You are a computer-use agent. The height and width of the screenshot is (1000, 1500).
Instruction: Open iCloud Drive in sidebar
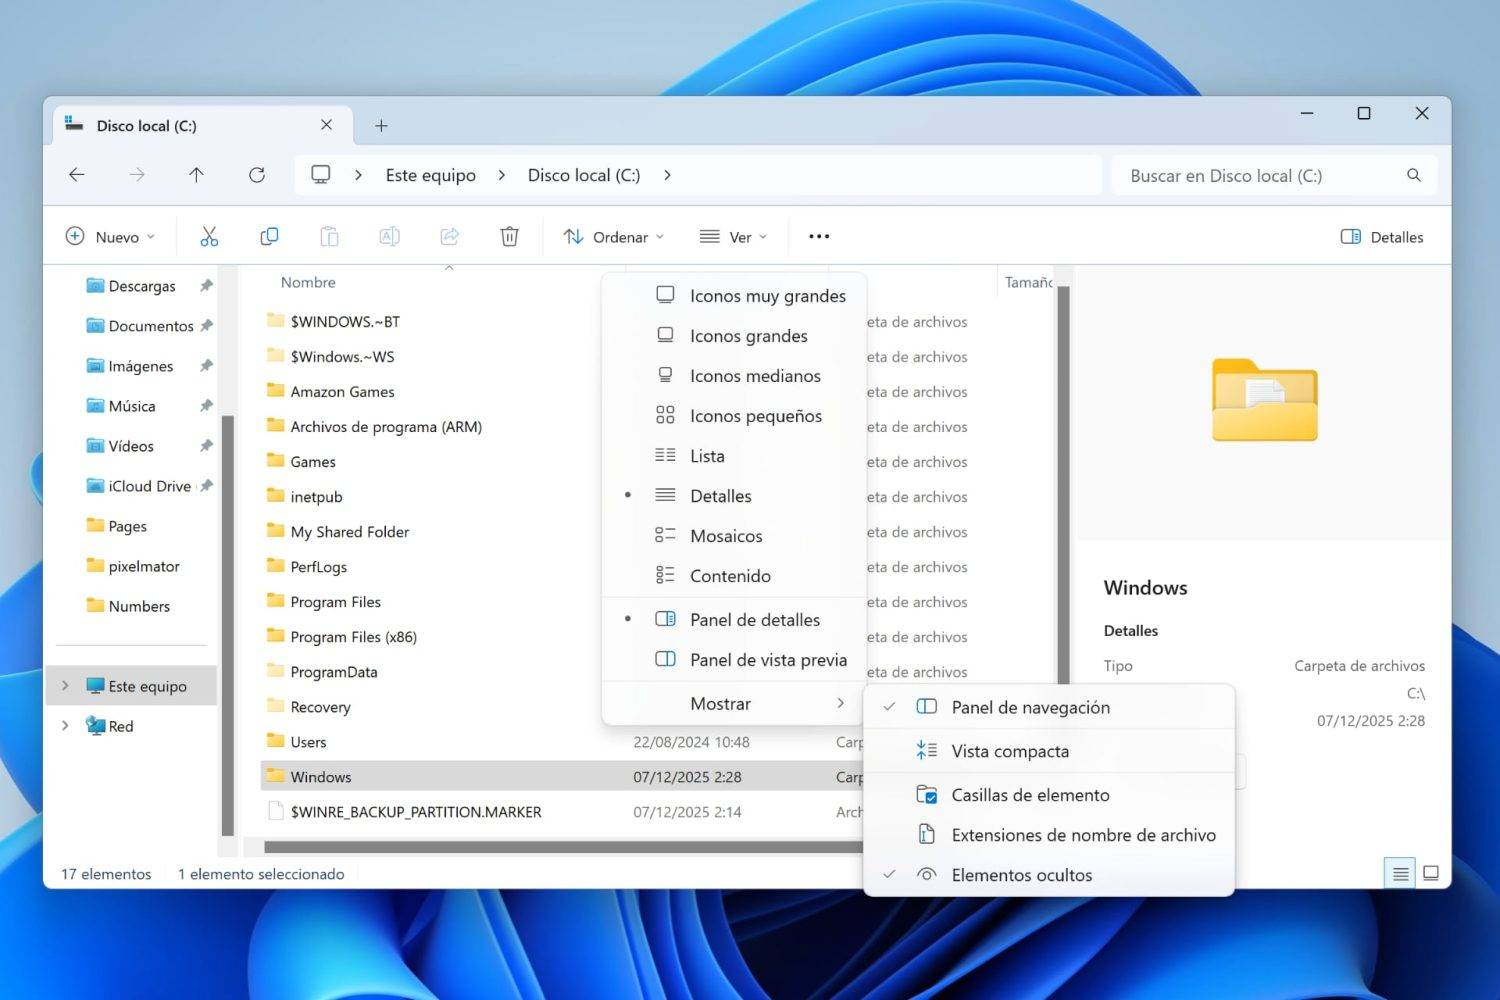pyautogui.click(x=138, y=486)
